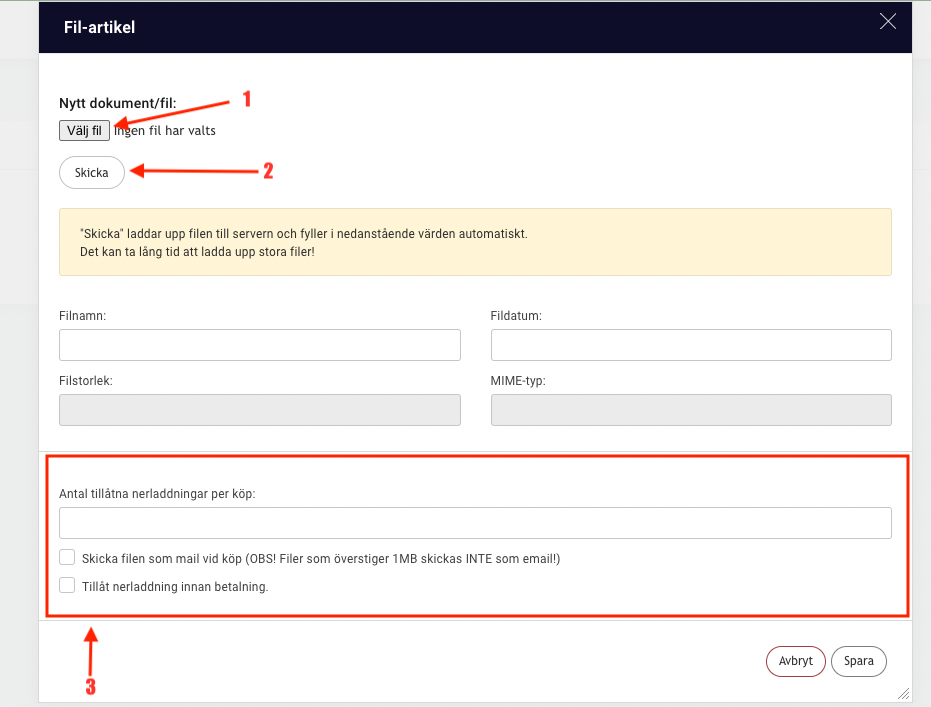The width and height of the screenshot is (931, 707).
Task: Cancel the dialog with Avbryt
Action: (x=796, y=661)
